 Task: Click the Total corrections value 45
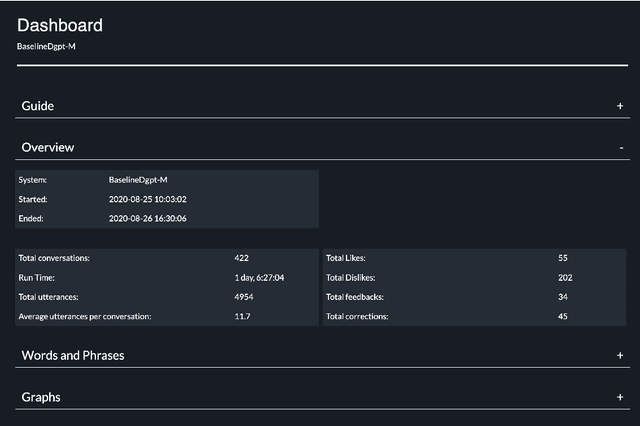[x=563, y=316]
